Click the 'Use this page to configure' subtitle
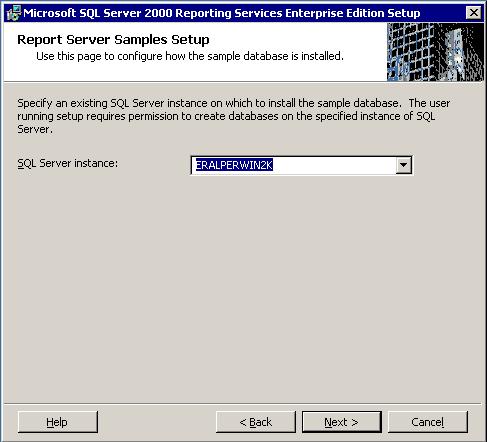 190,56
